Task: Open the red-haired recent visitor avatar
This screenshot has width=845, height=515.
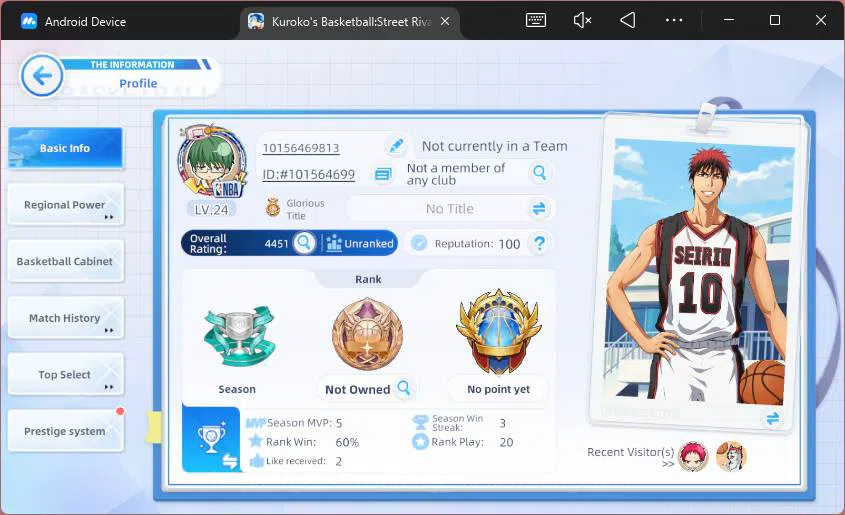Action: (692, 456)
